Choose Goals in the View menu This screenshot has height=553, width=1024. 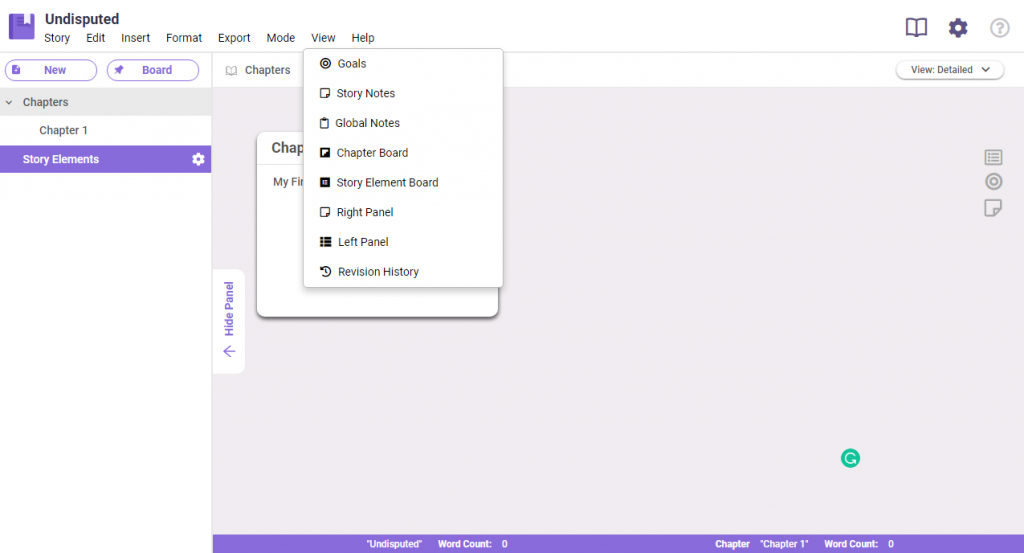[351, 64]
